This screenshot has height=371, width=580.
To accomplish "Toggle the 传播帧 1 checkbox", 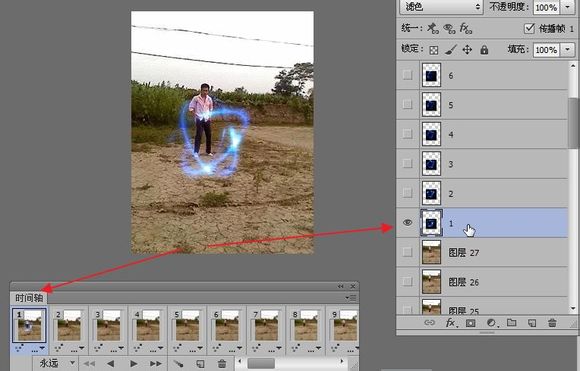I will [529, 28].
